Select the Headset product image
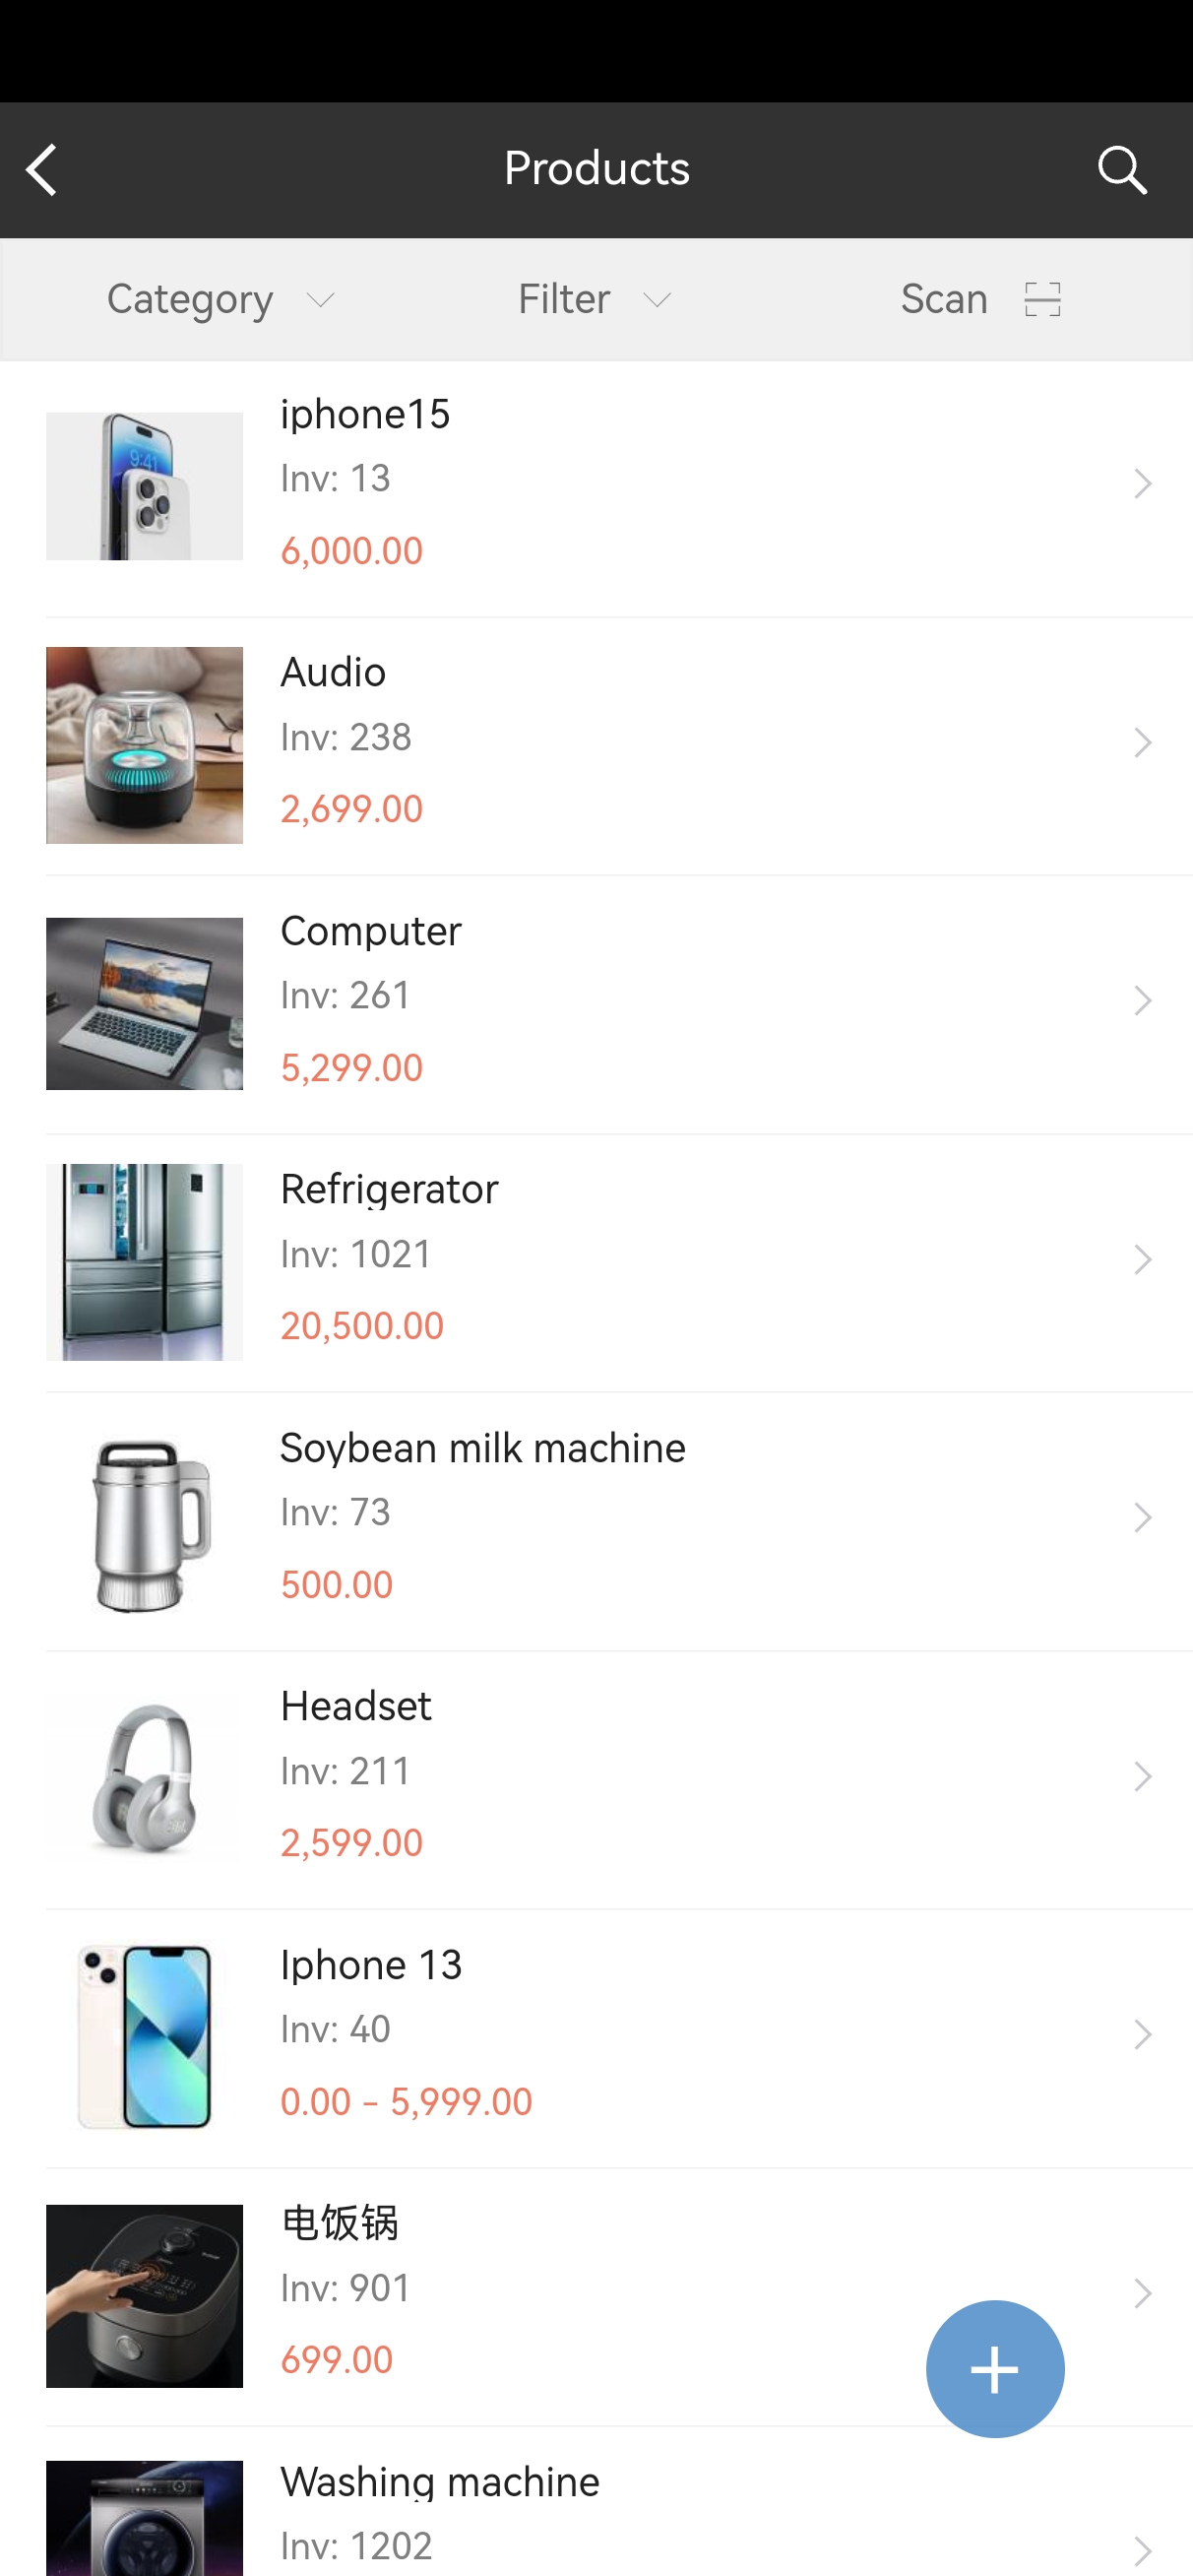 click(x=144, y=1779)
